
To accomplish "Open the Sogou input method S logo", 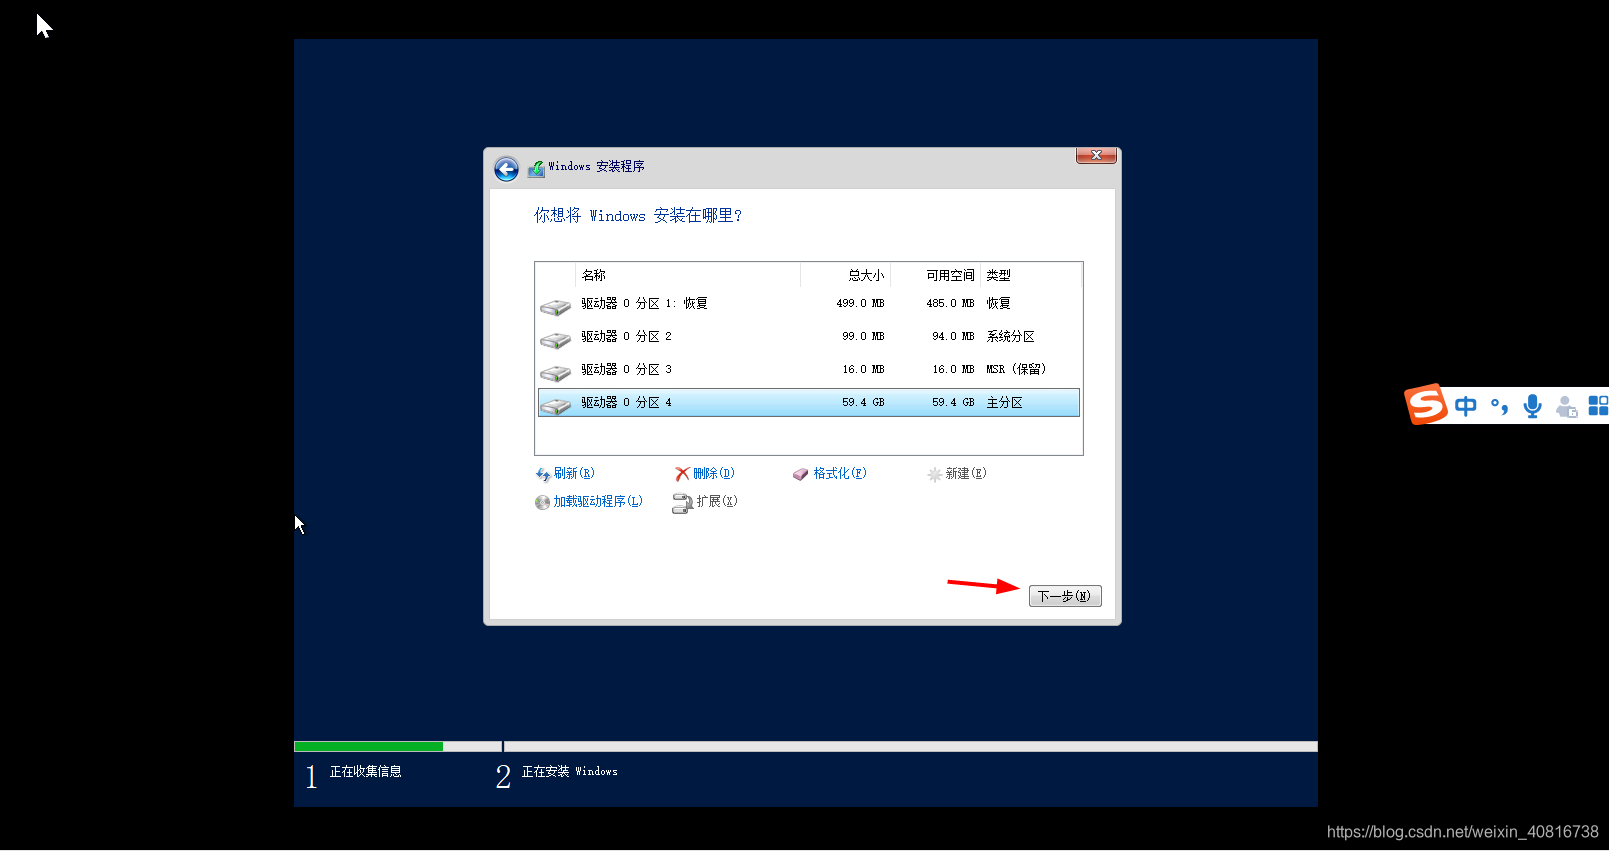I will click(x=1427, y=404).
